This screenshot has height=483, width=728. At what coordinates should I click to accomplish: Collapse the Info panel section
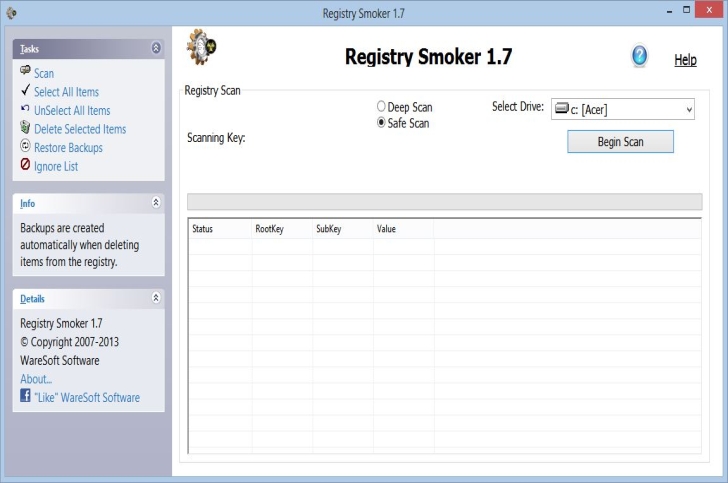[x=156, y=203]
